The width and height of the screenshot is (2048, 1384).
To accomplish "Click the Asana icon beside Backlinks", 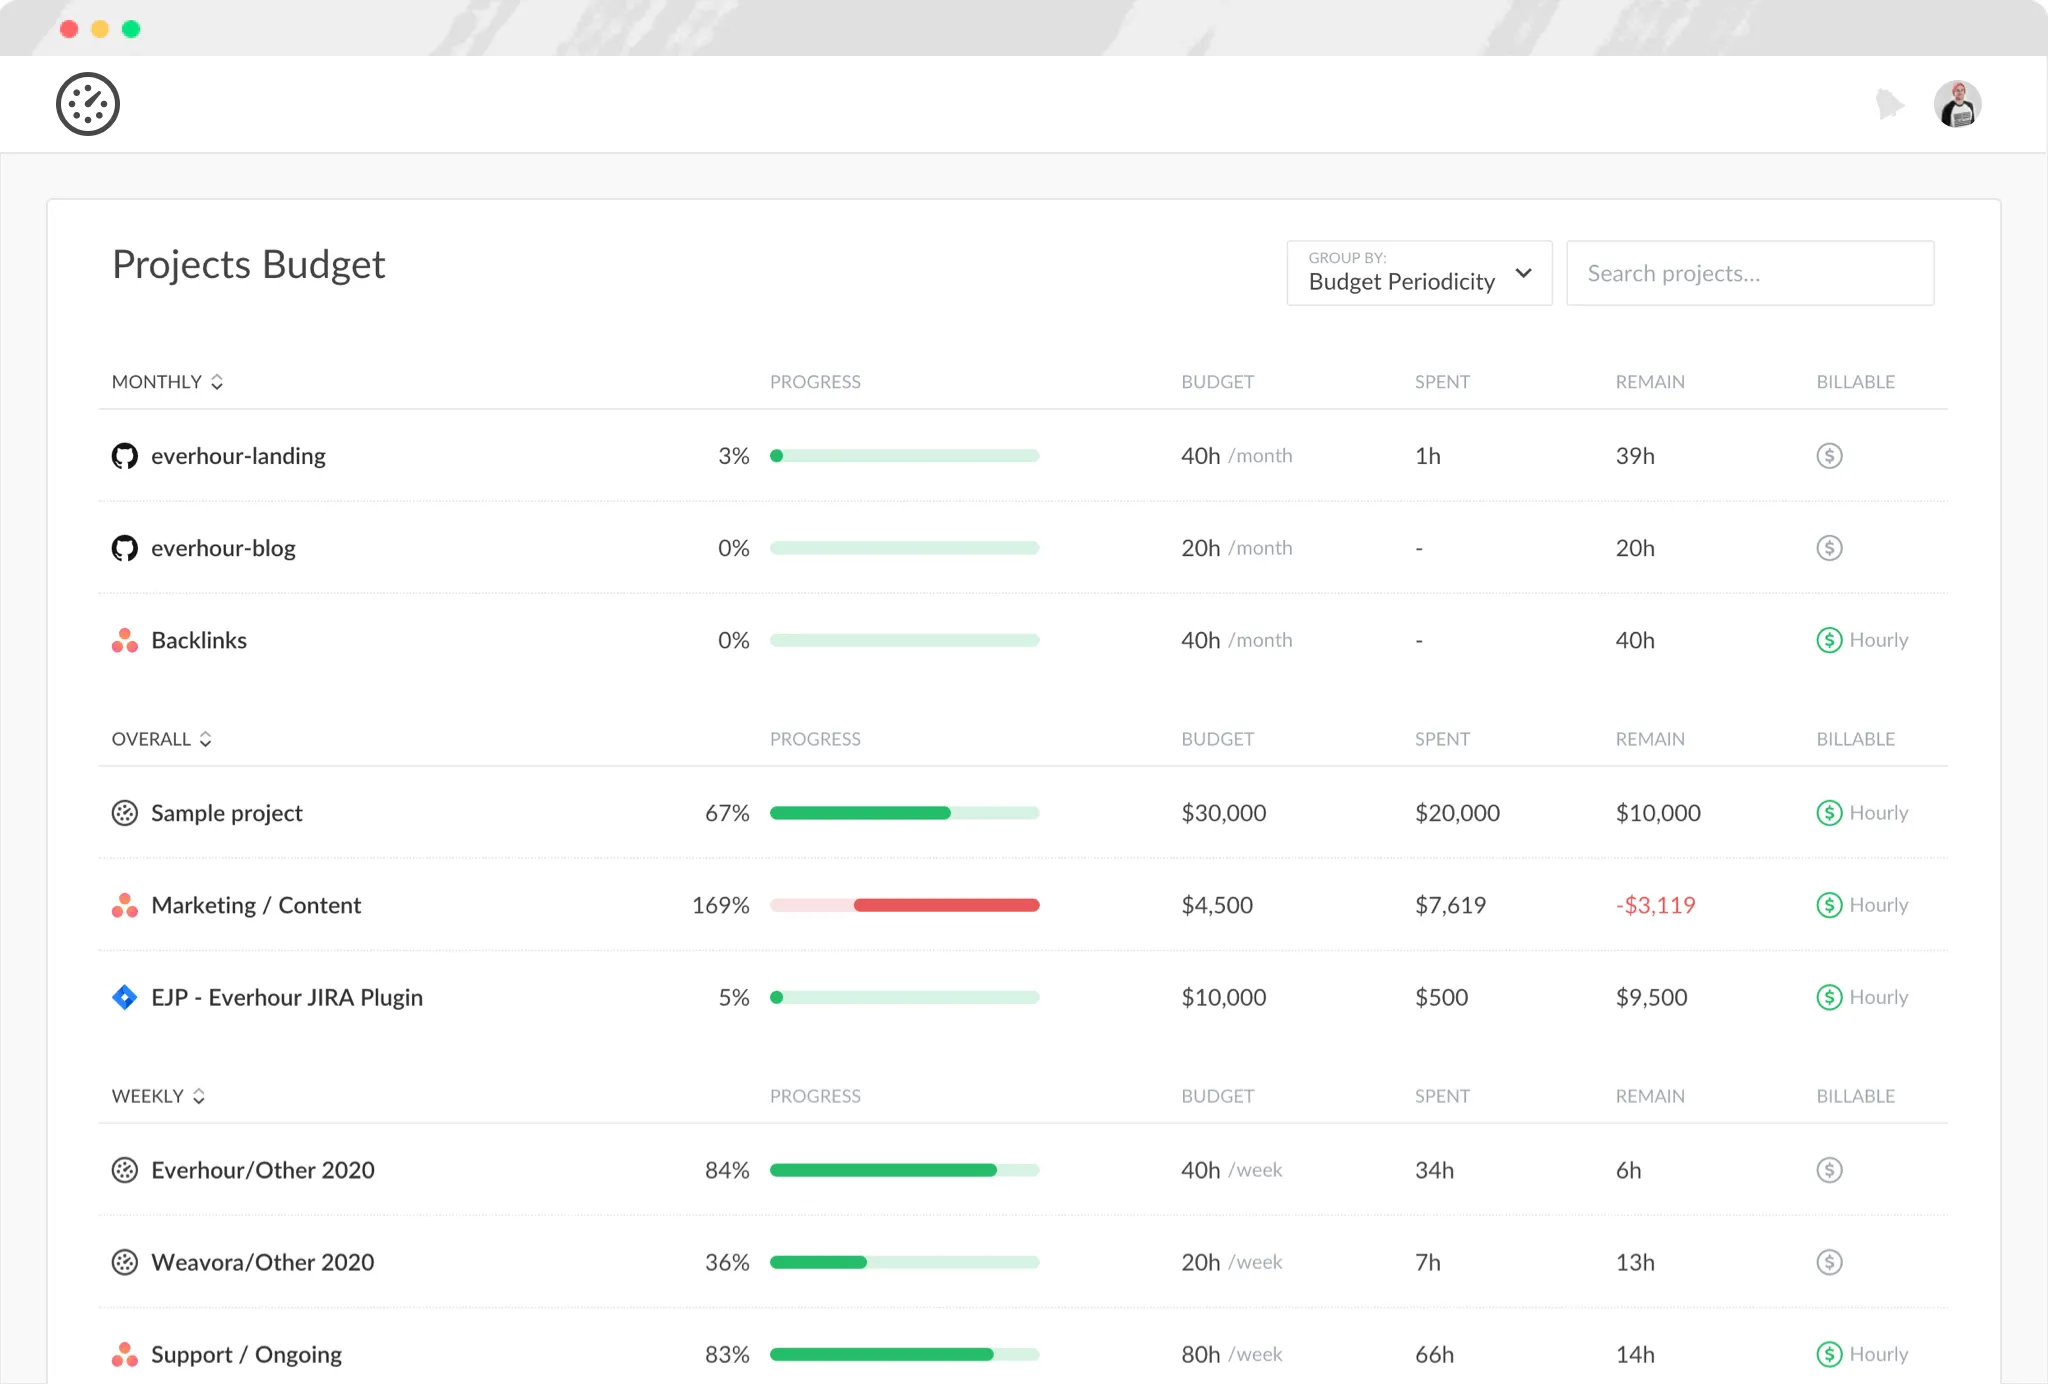I will (x=124, y=640).
